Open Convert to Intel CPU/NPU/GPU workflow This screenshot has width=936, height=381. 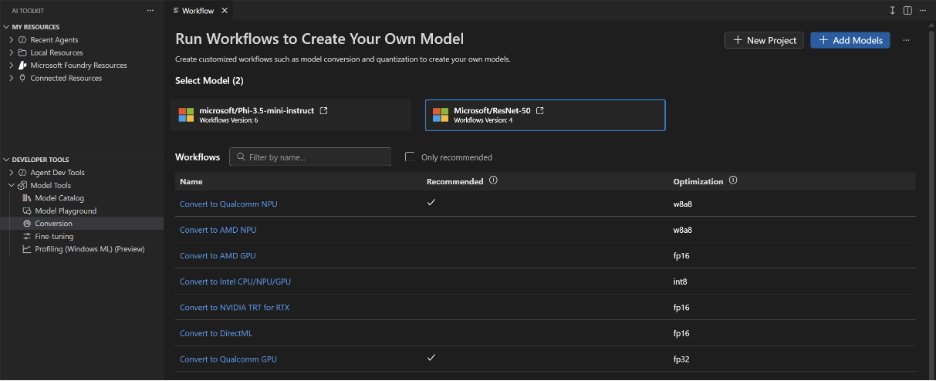click(x=235, y=281)
